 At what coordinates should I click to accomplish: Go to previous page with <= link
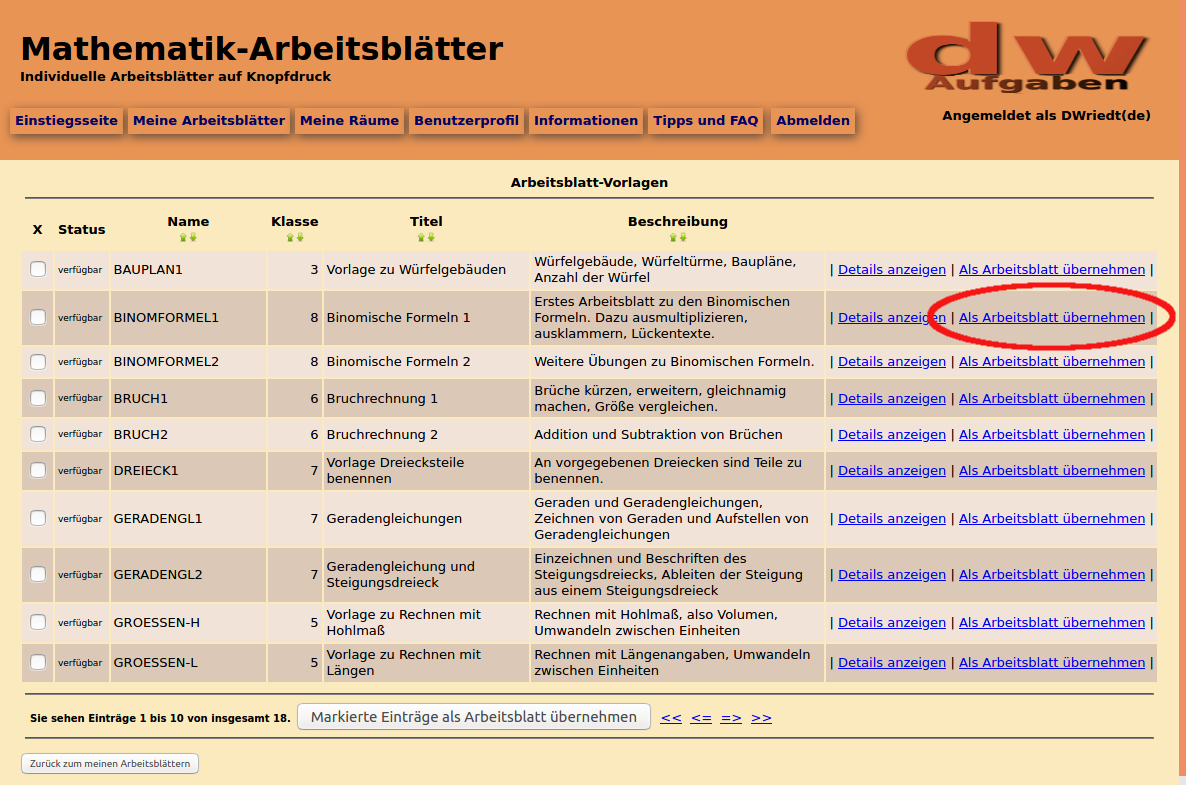click(701, 718)
